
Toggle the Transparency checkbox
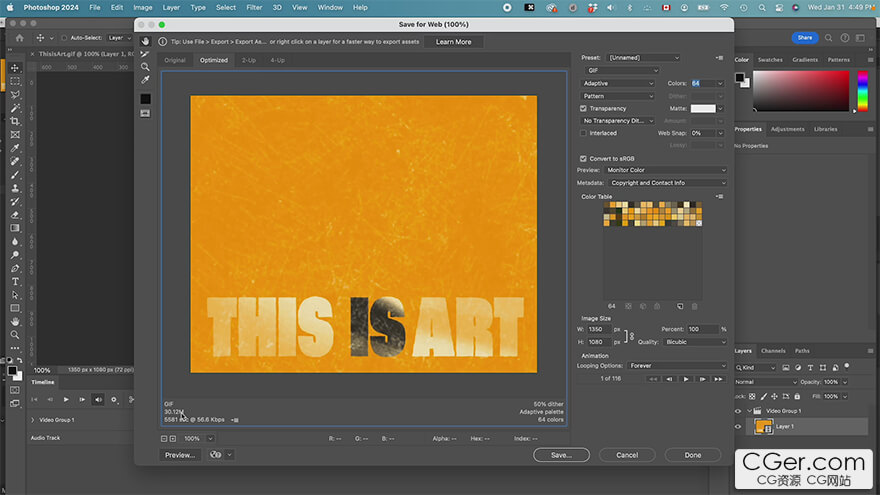[x=583, y=108]
